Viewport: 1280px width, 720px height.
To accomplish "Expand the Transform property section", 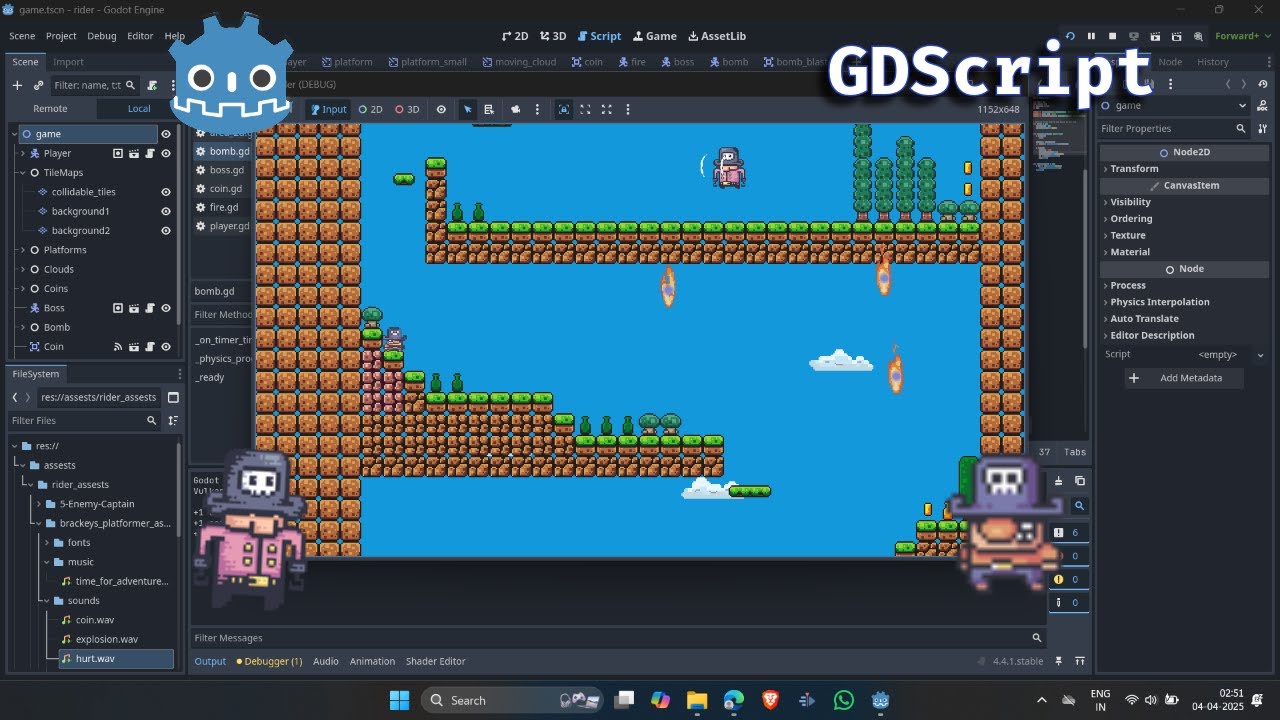I will [x=1134, y=168].
